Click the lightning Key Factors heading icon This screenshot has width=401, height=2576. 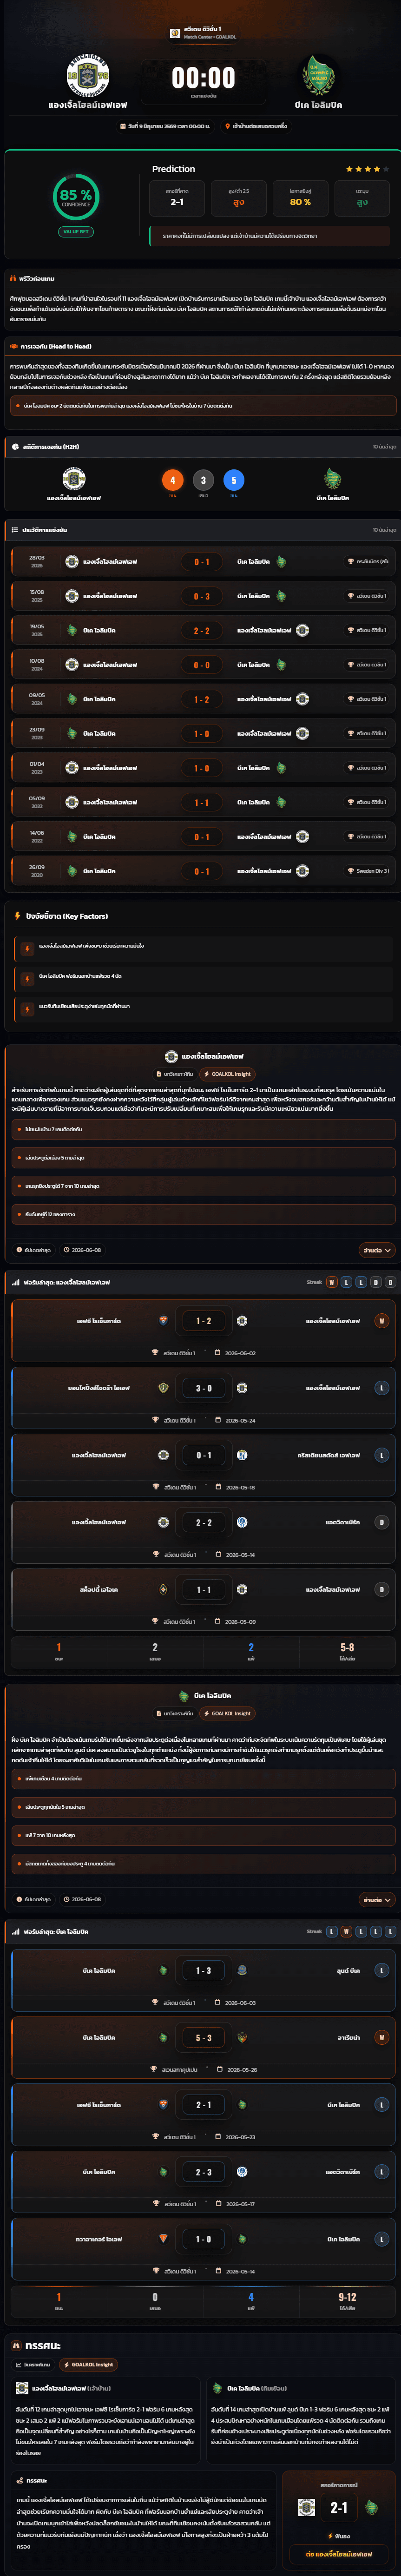click(17, 916)
